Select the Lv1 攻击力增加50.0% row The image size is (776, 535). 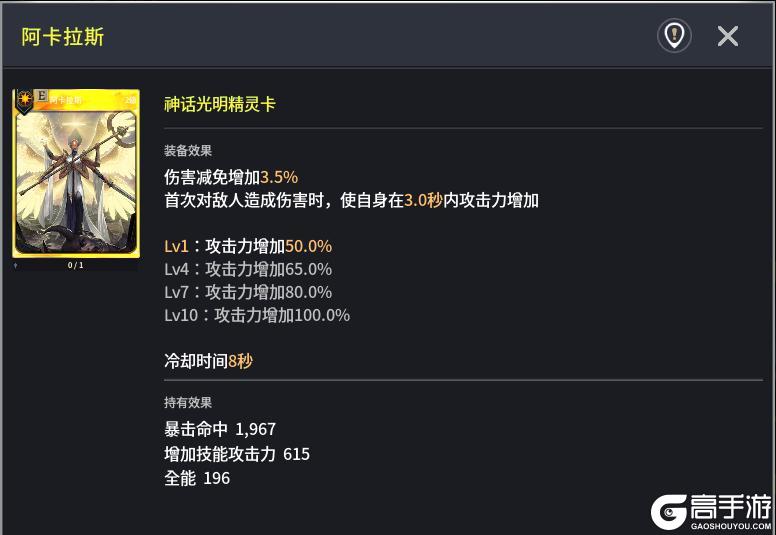pos(248,246)
